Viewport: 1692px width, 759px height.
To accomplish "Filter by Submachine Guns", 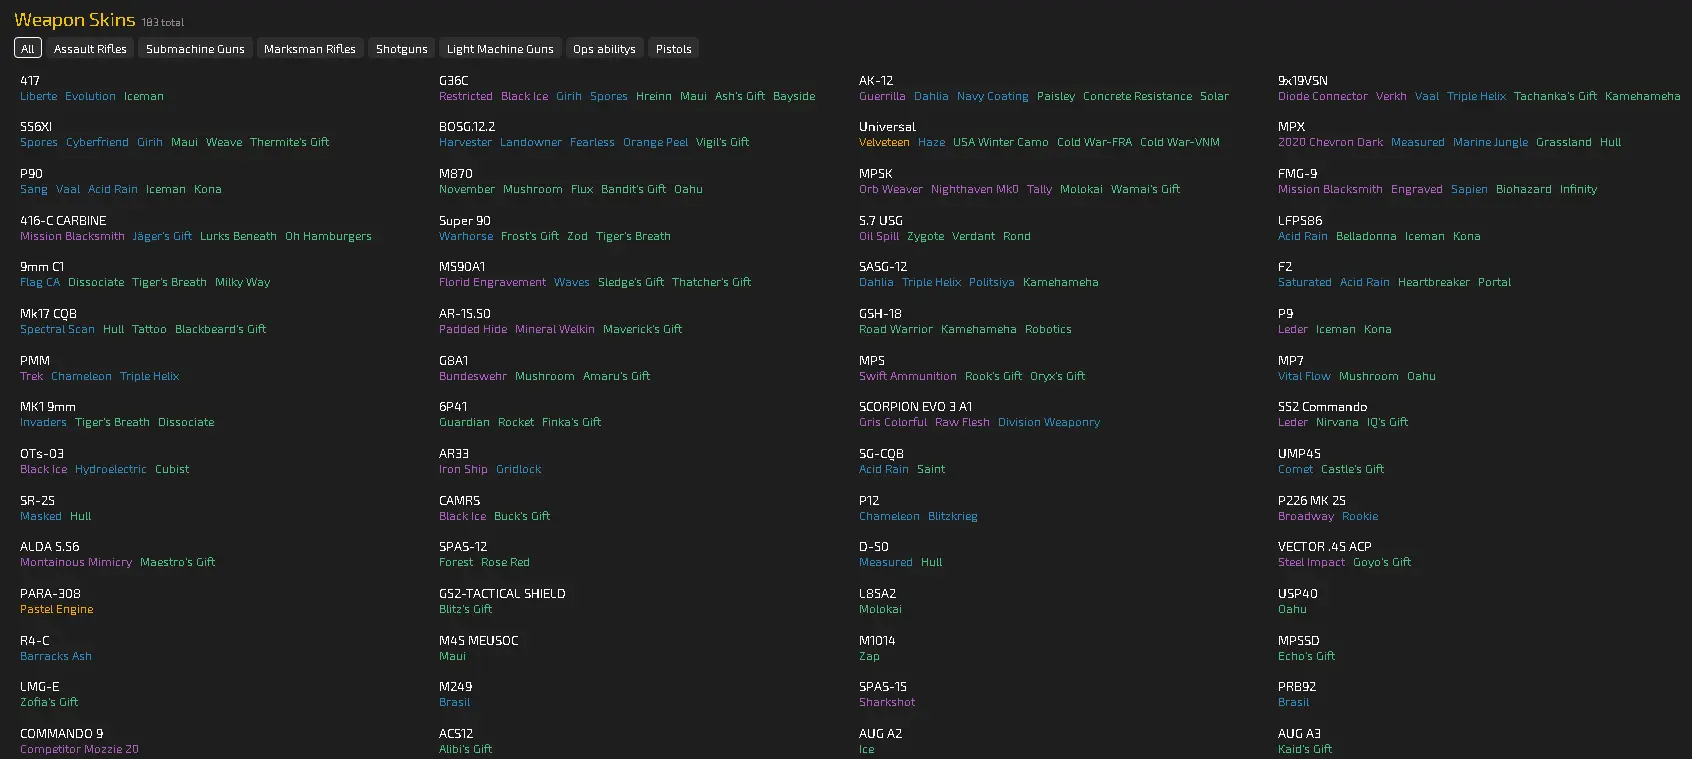I will [x=195, y=49].
